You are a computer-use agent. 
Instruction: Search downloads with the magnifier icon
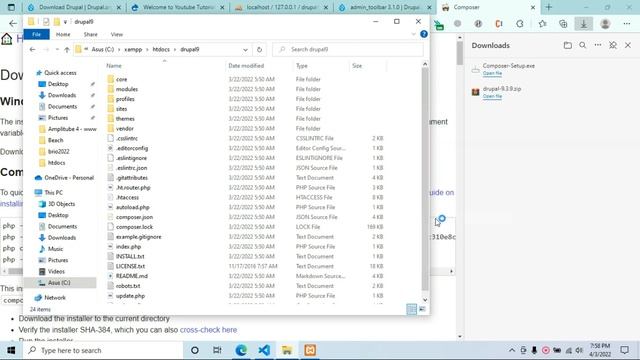click(582, 45)
